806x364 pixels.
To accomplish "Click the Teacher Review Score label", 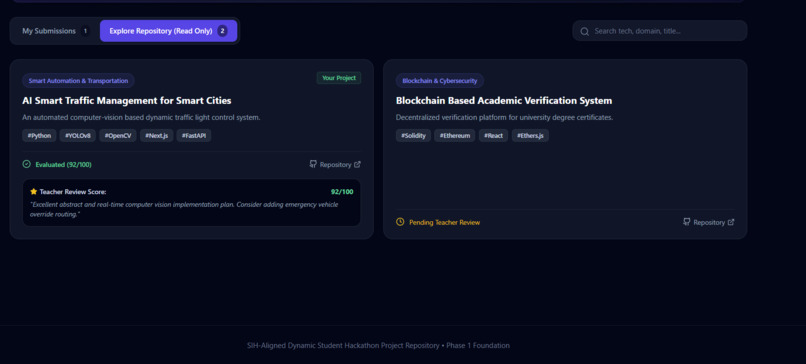I will coord(73,192).
